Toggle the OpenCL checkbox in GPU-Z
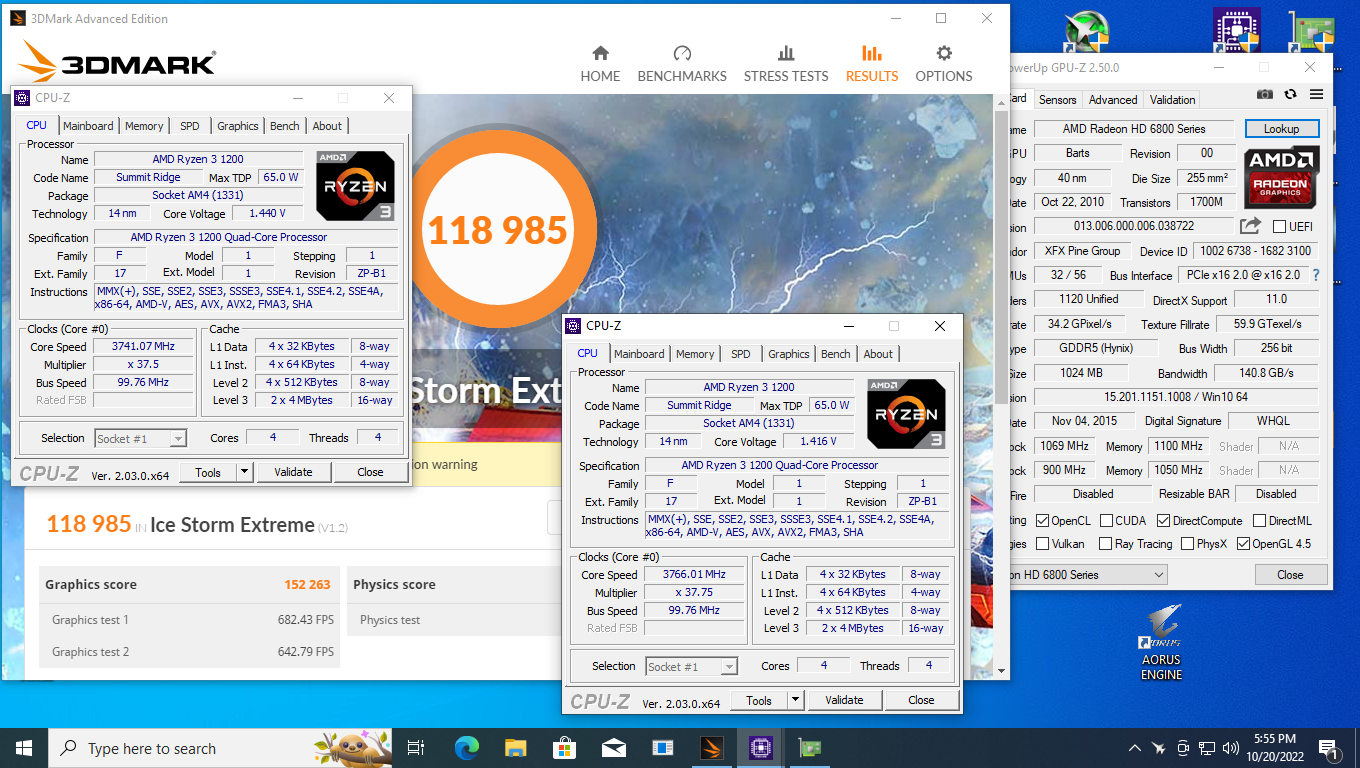Screen dimensions: 1360x768 (x=1043, y=521)
